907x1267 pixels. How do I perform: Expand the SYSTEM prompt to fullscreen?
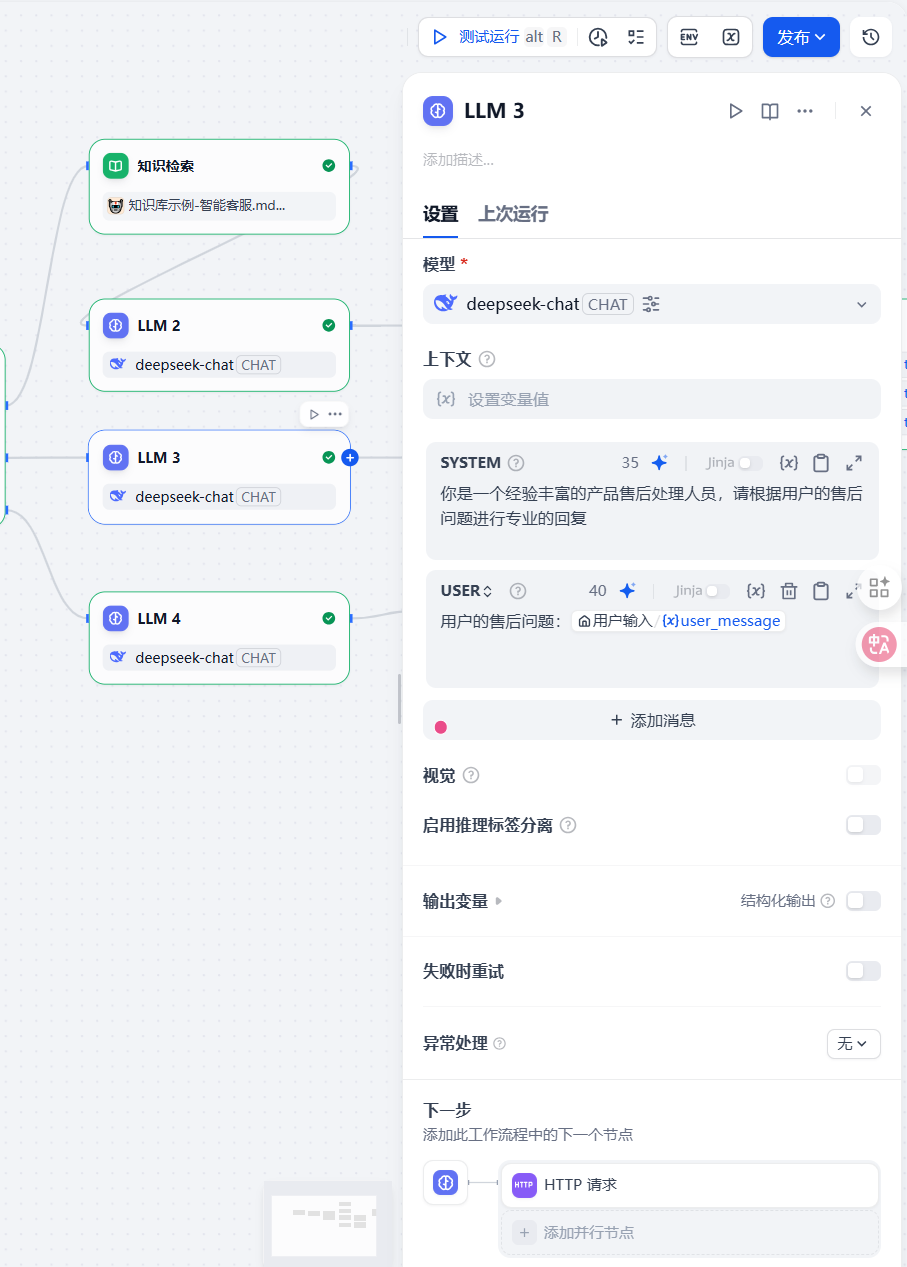coord(853,462)
